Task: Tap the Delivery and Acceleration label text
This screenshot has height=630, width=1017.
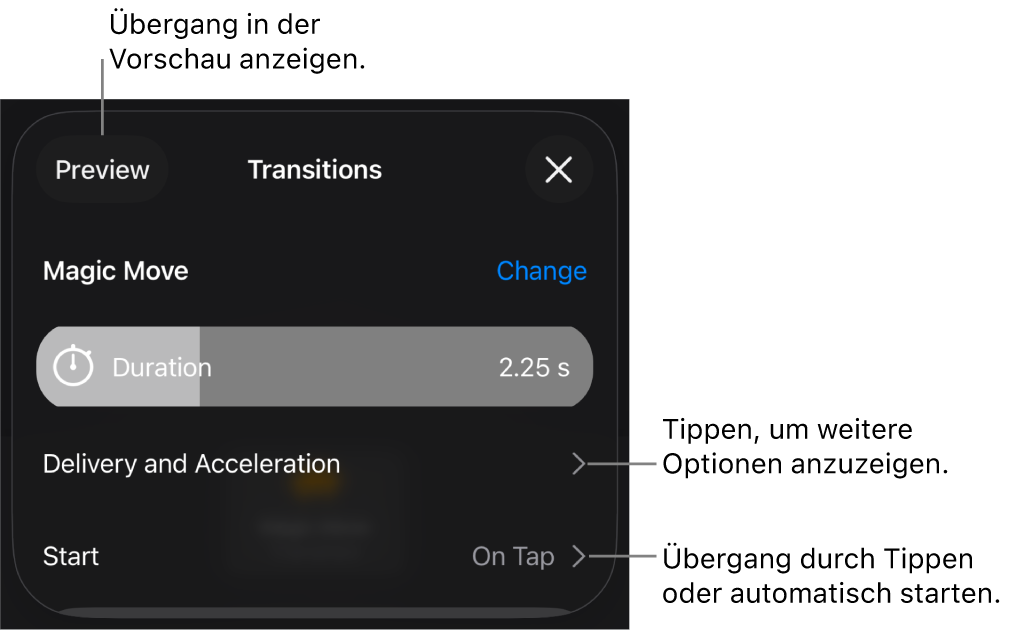Action: 191,464
